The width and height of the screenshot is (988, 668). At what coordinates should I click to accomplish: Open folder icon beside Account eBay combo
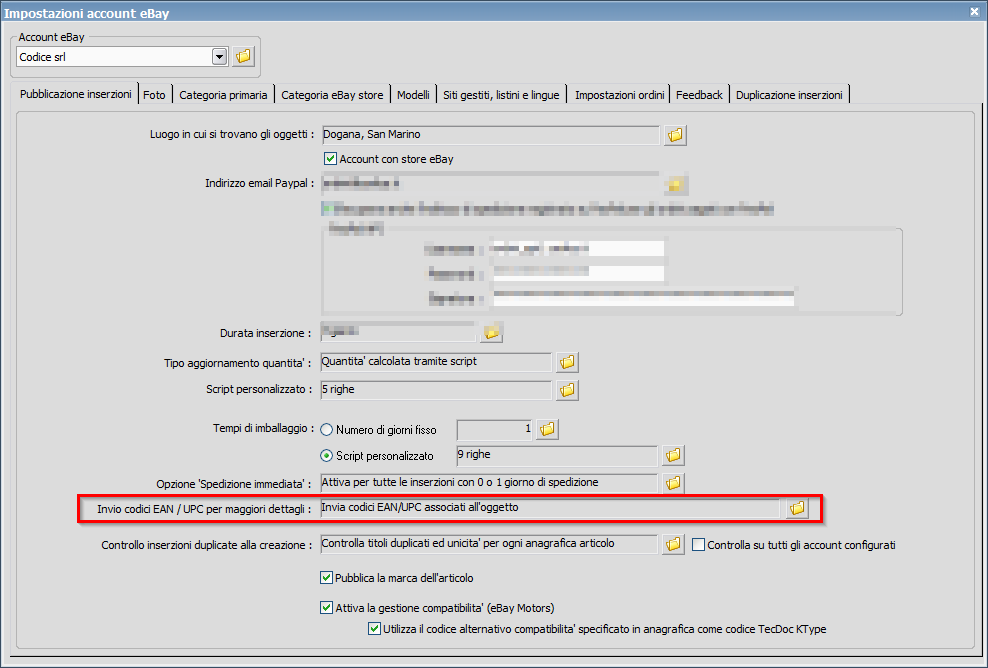(243, 57)
